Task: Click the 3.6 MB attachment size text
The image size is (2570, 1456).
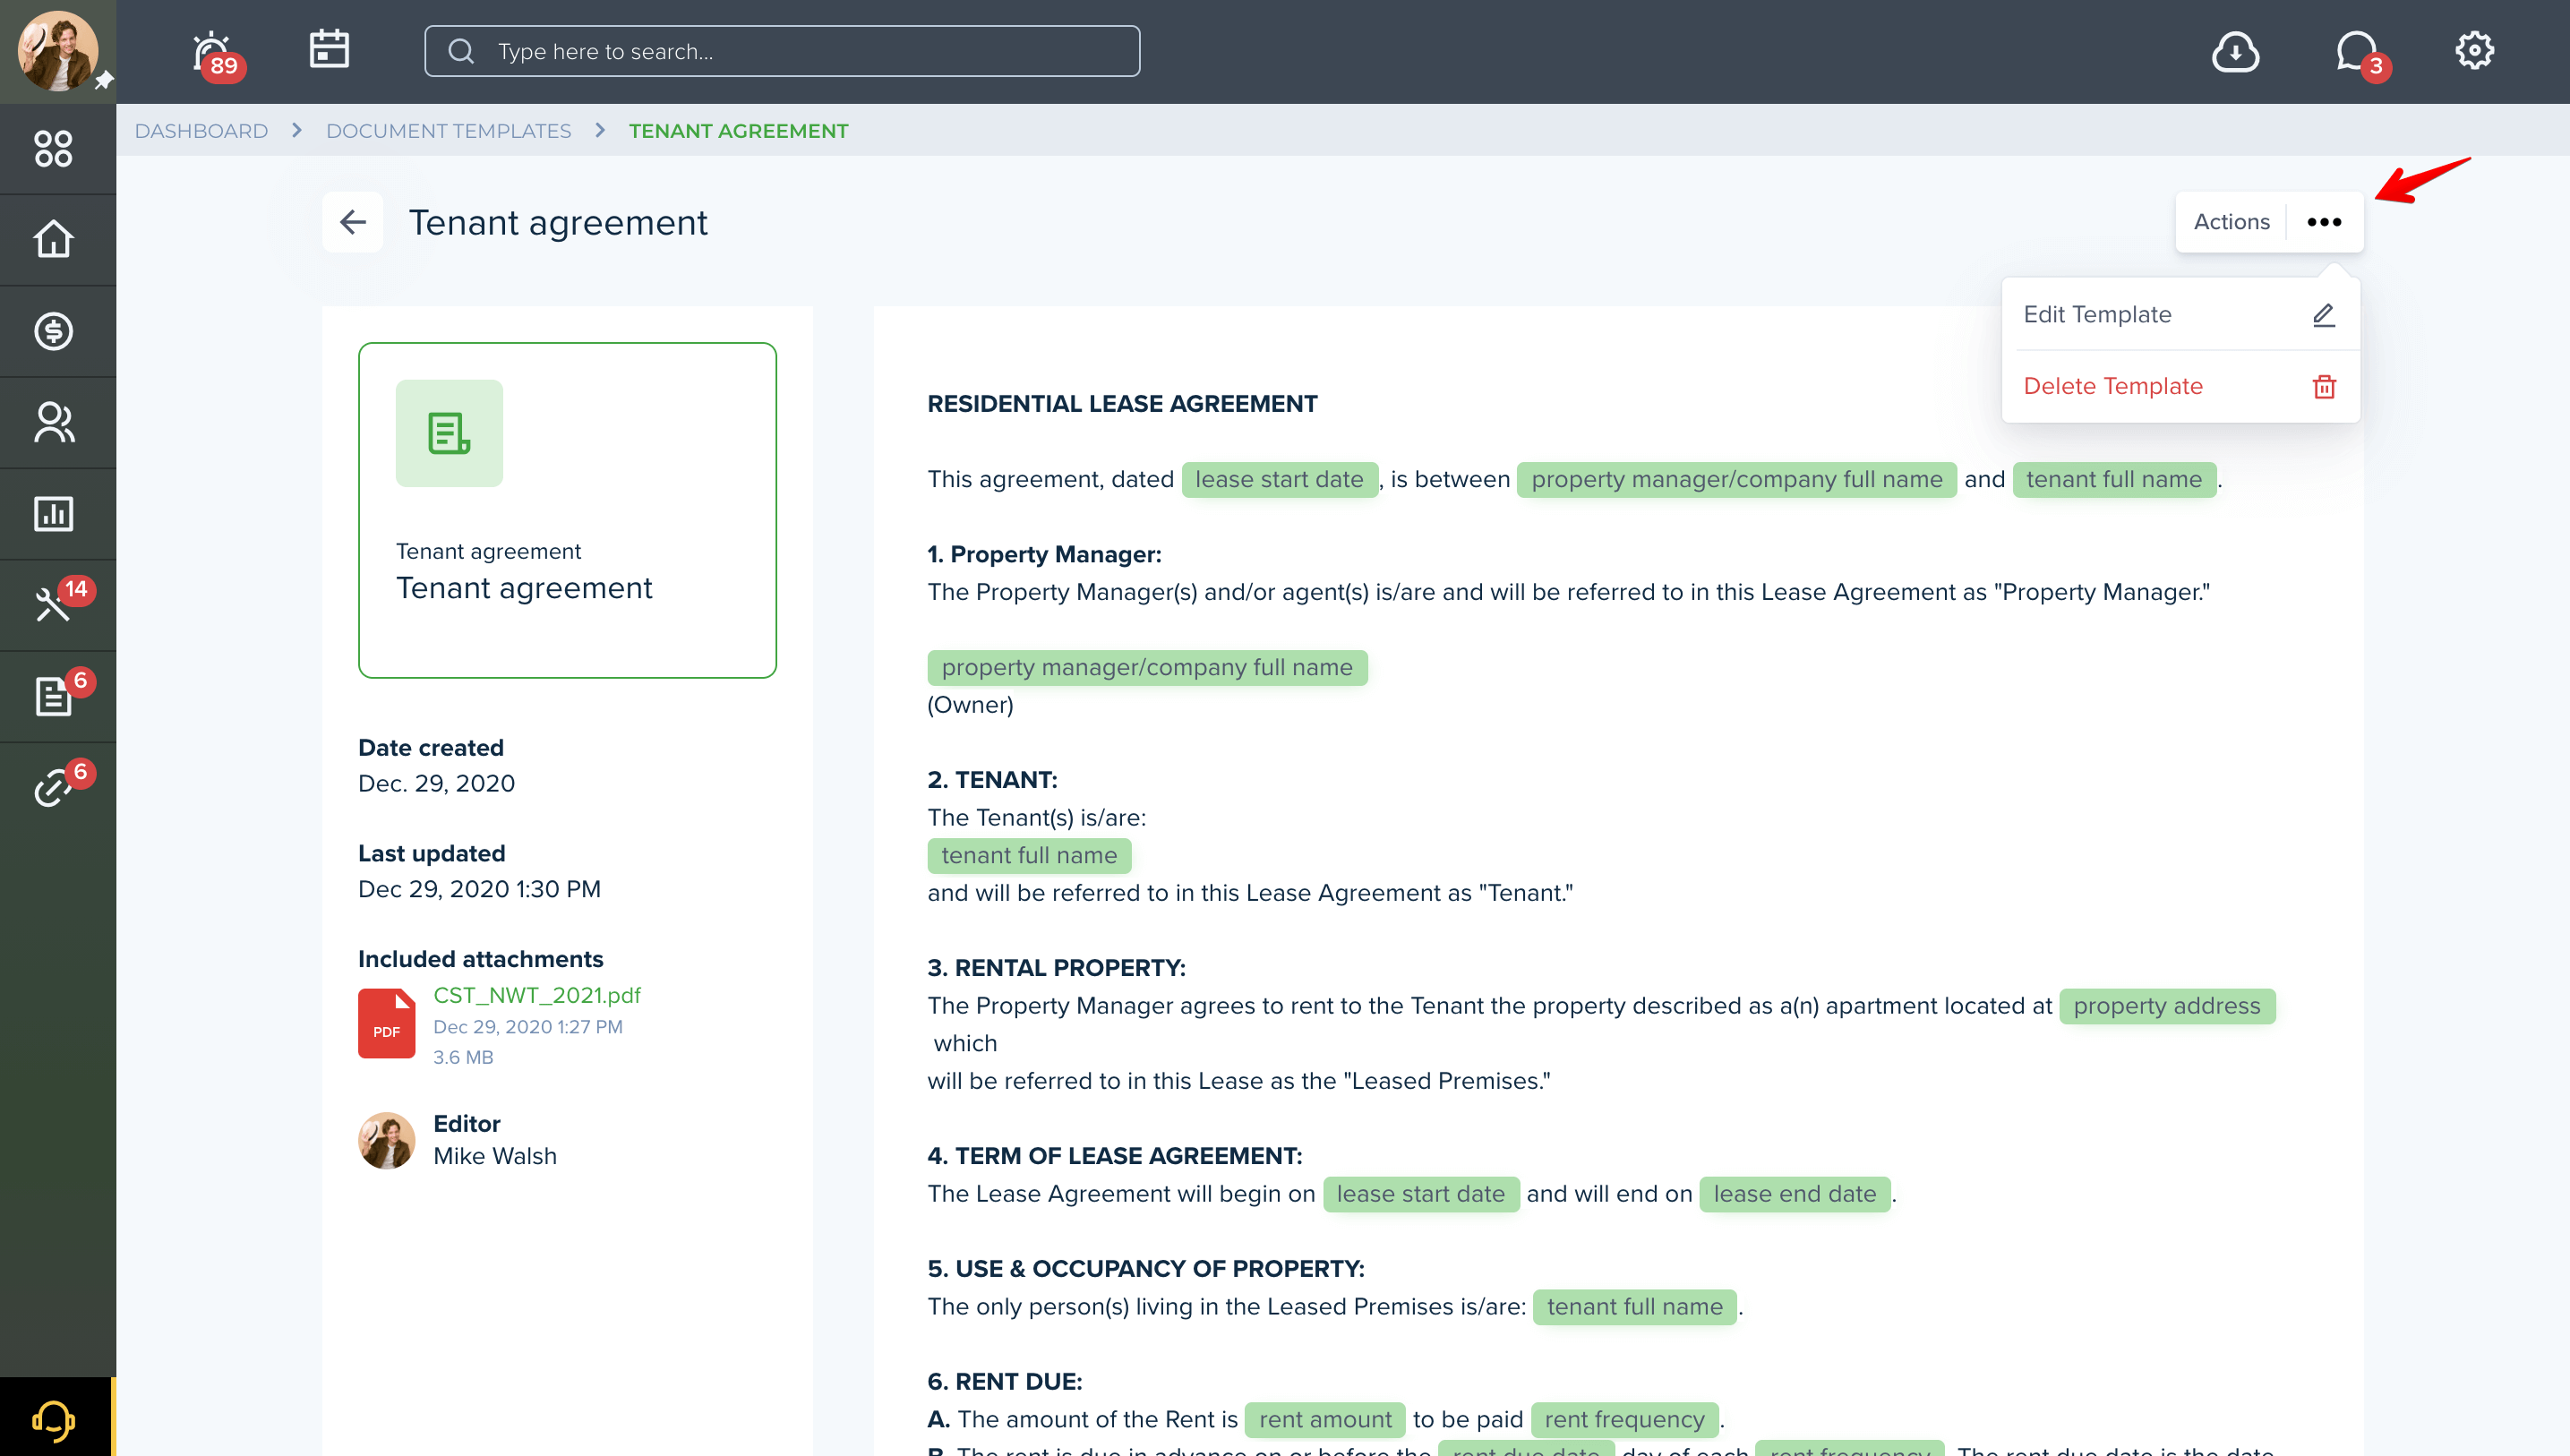Action: (463, 1057)
